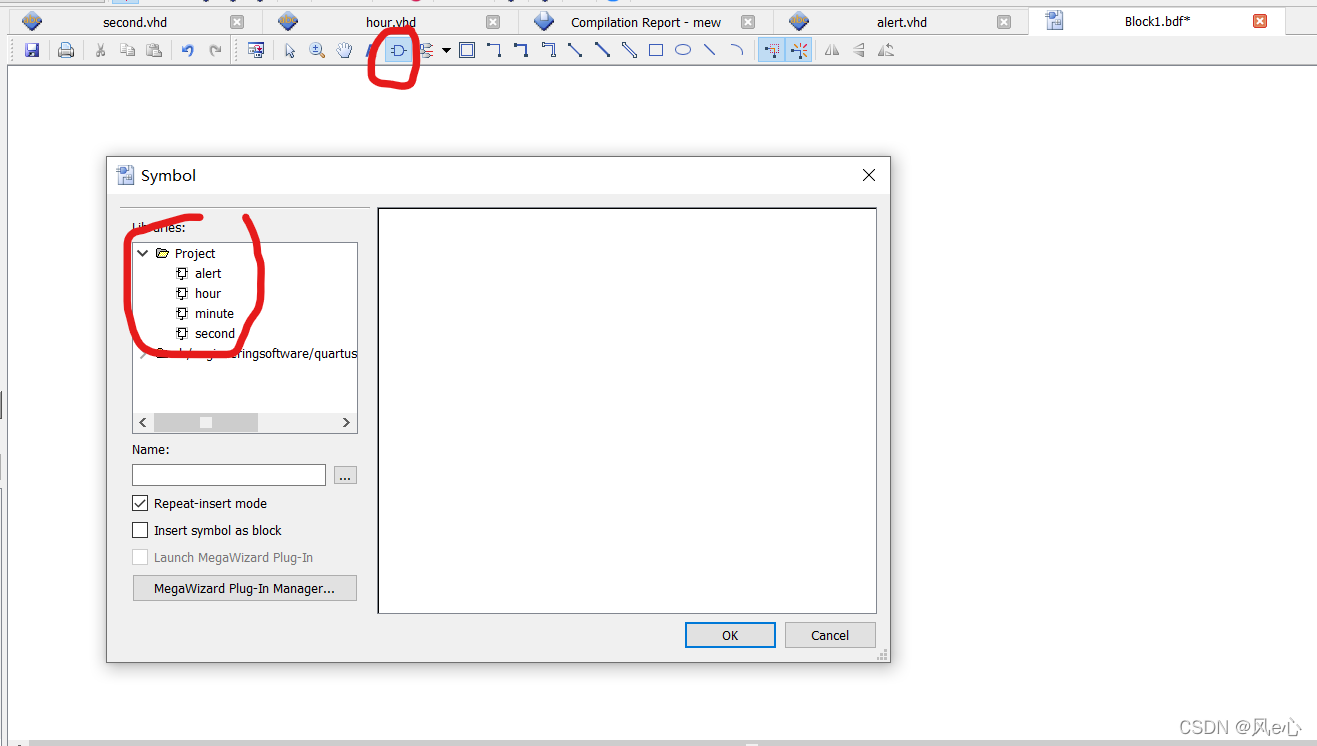Click the browse ellipsis button beside Name

point(345,475)
